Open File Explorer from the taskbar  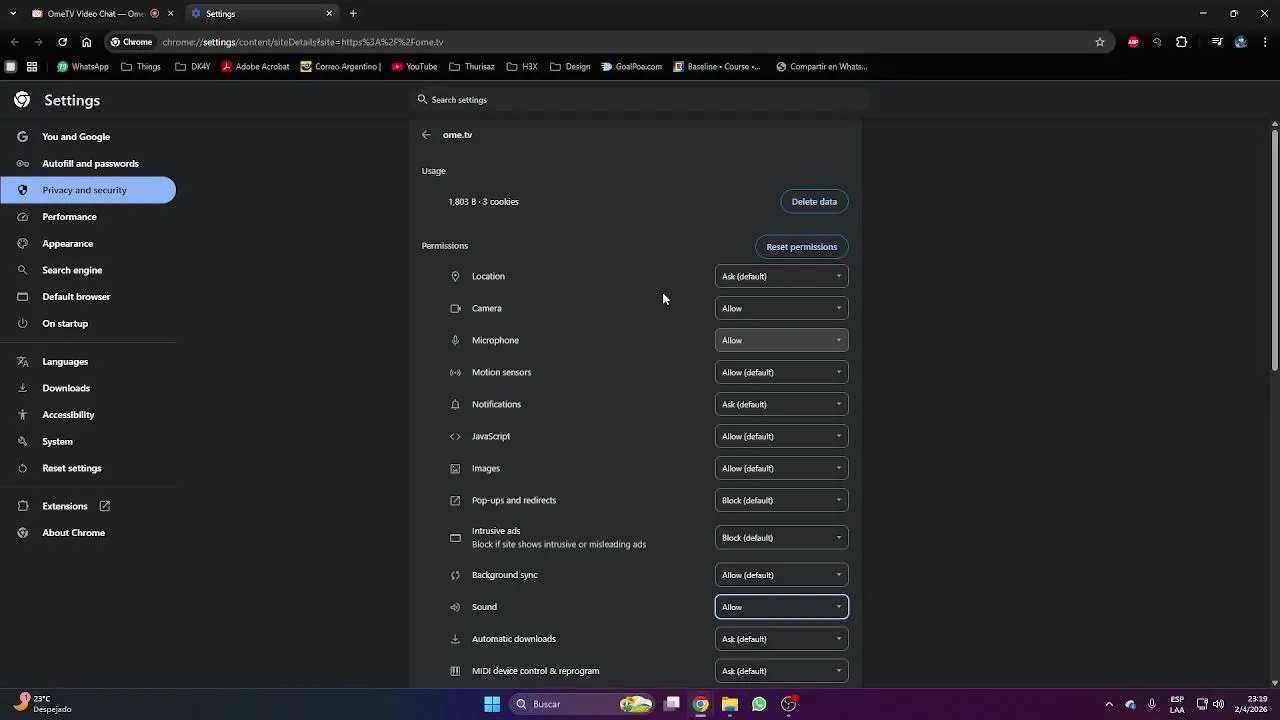point(730,704)
